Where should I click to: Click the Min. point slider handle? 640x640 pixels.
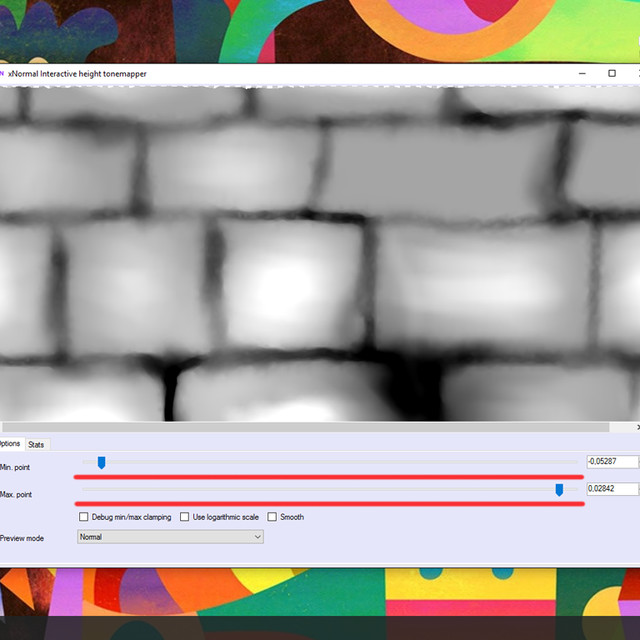pos(102,462)
